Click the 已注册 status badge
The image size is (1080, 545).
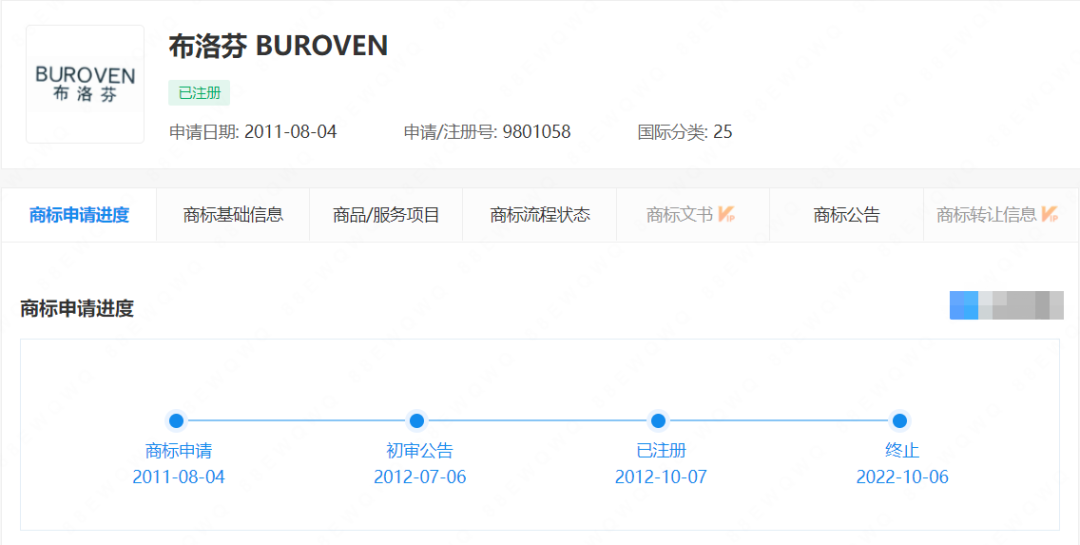(200, 93)
